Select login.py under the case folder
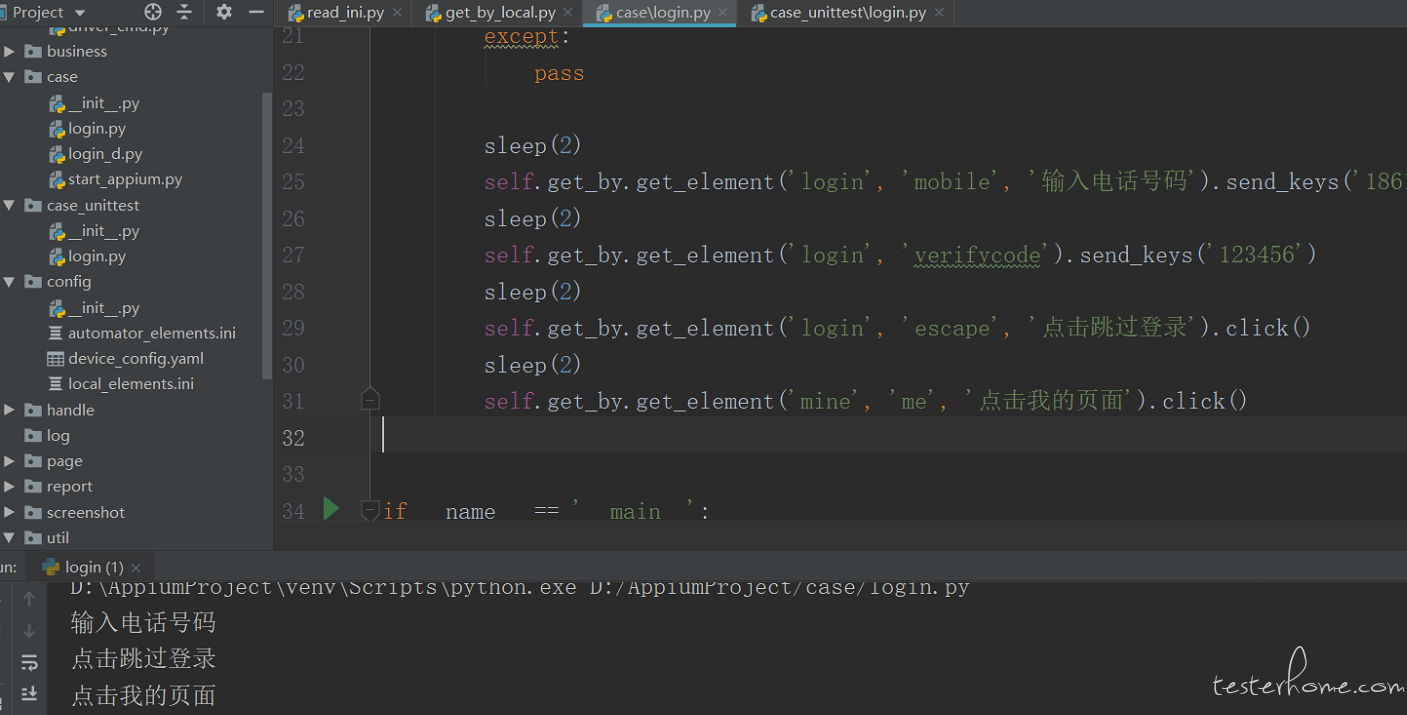 (x=97, y=128)
